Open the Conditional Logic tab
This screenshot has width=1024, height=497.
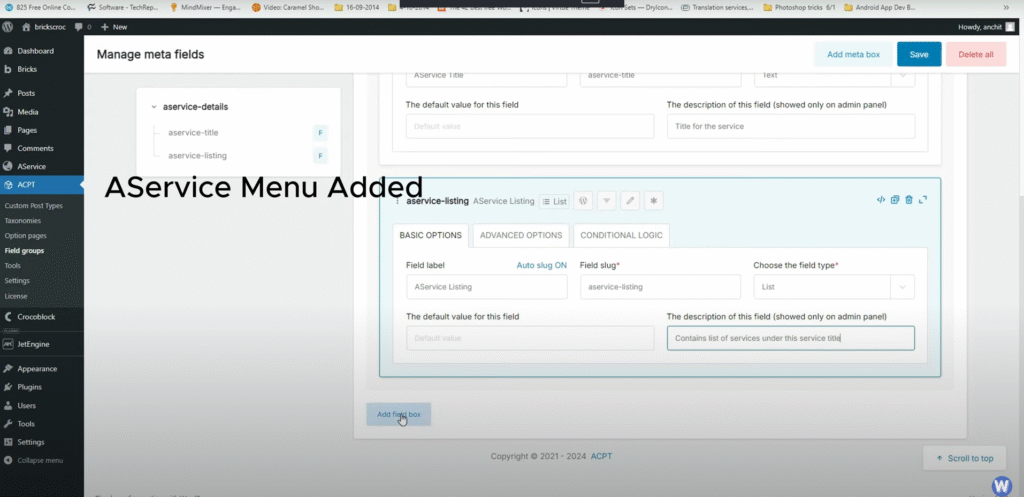(x=621, y=235)
